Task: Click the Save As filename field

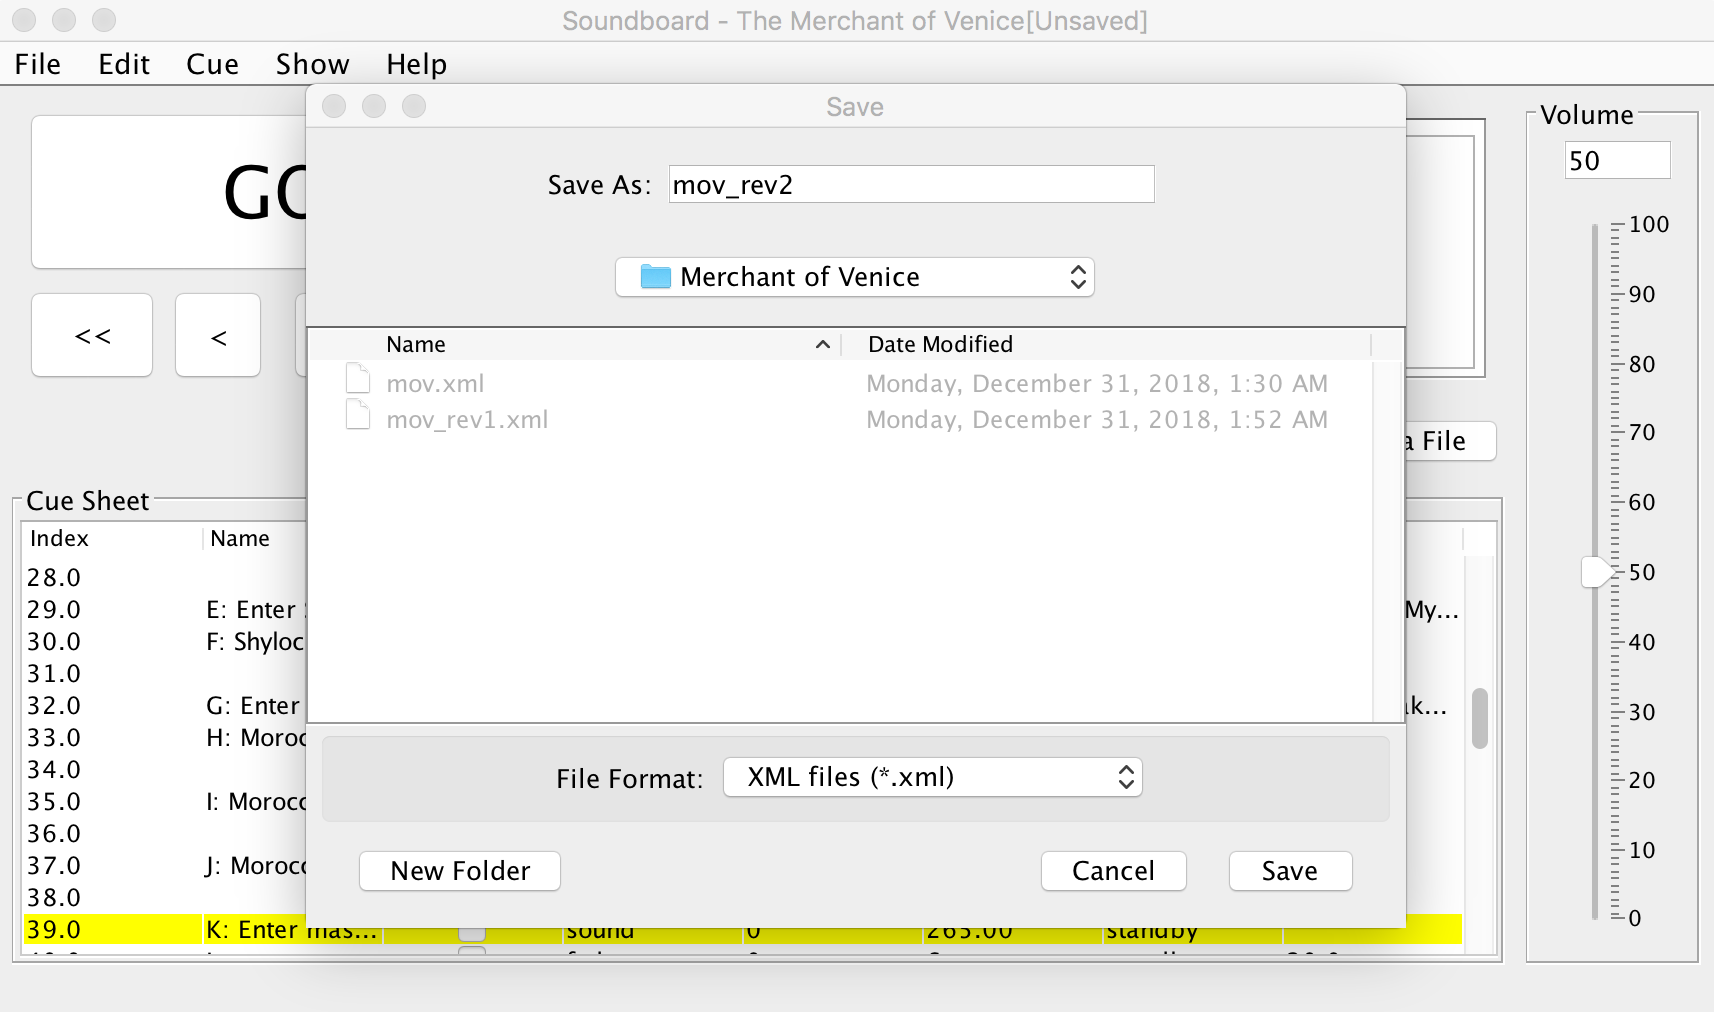Action: pyautogui.click(x=911, y=185)
